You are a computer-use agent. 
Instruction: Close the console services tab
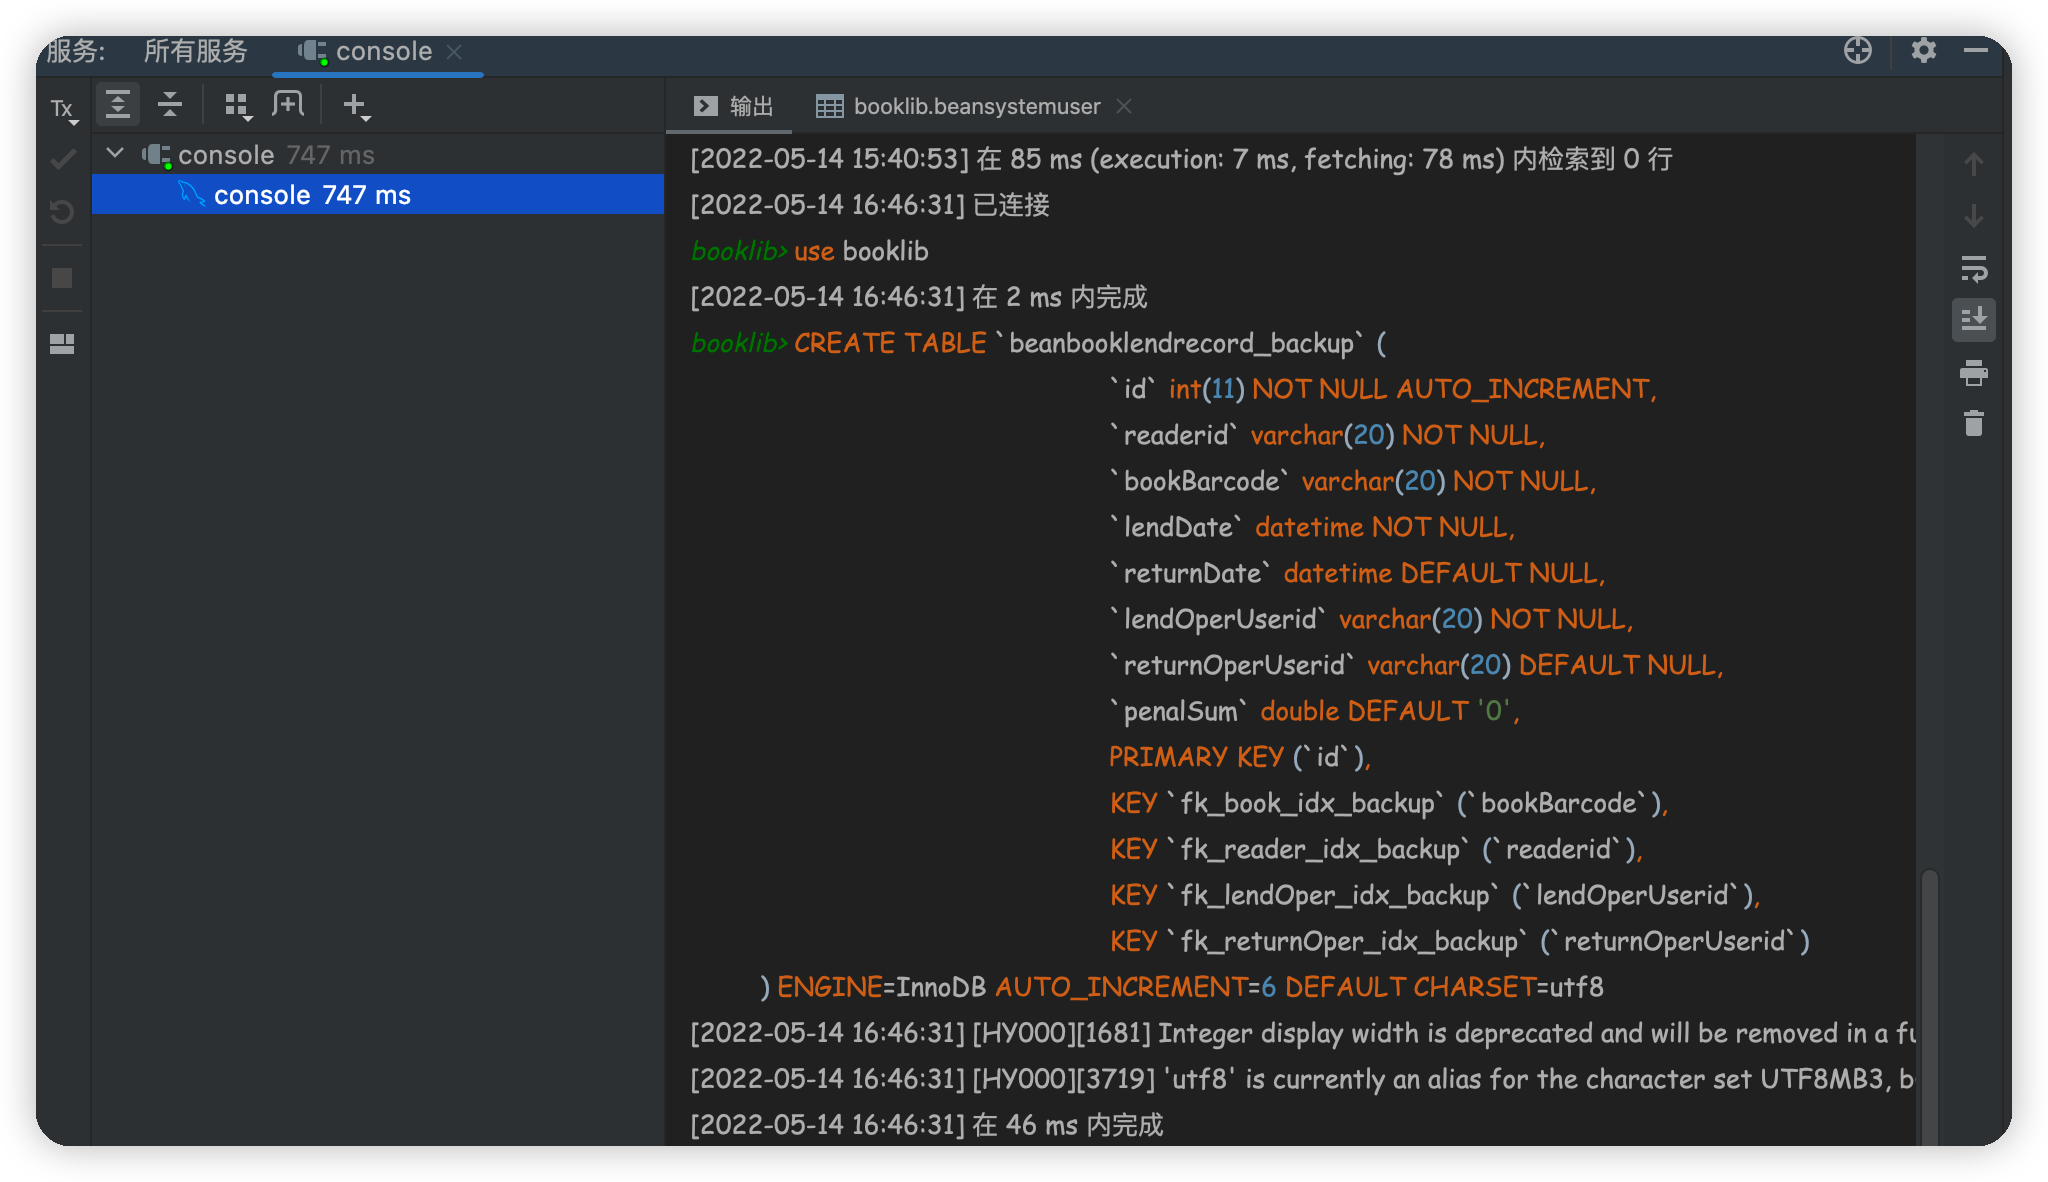(x=455, y=52)
